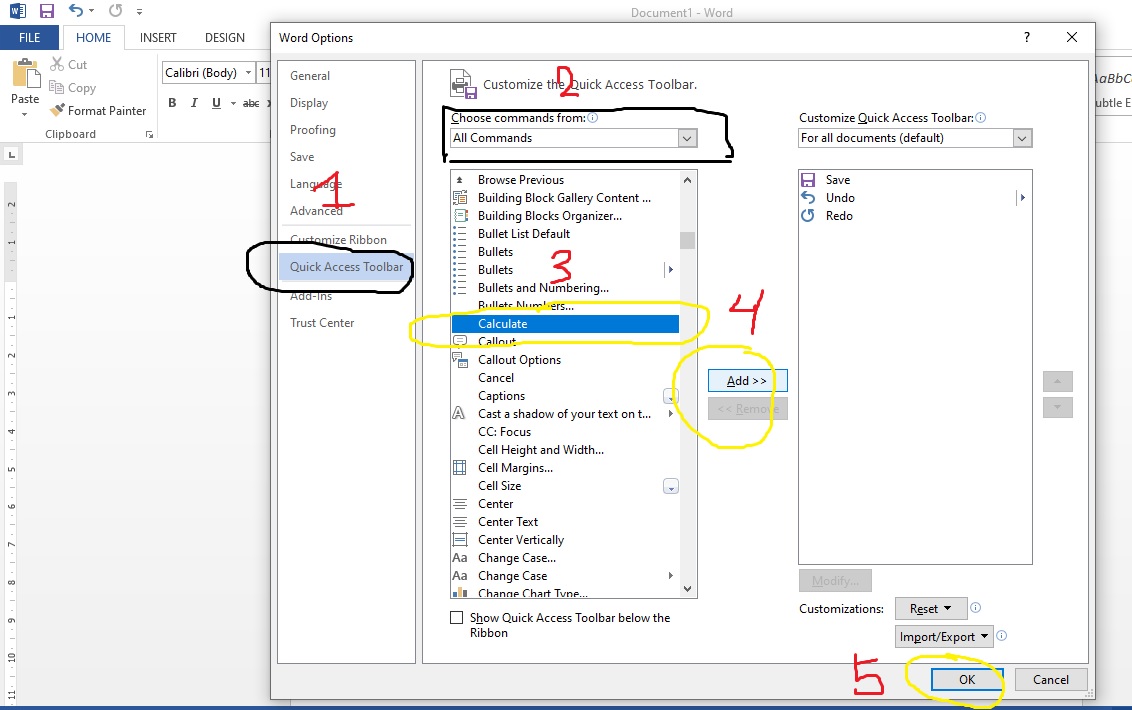Click Cancel button
The image size is (1132, 710).
(x=1050, y=680)
